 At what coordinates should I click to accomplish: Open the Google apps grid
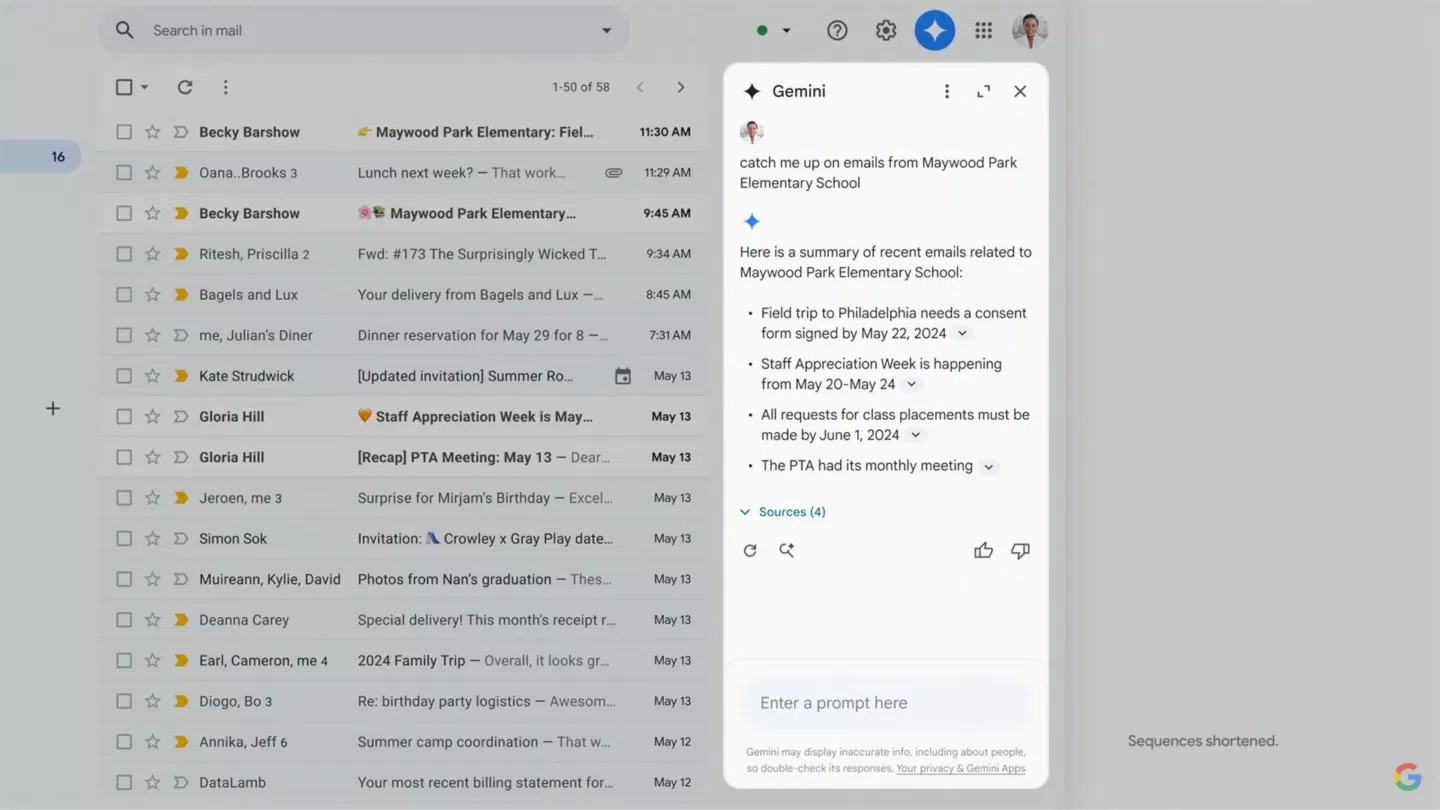point(983,30)
